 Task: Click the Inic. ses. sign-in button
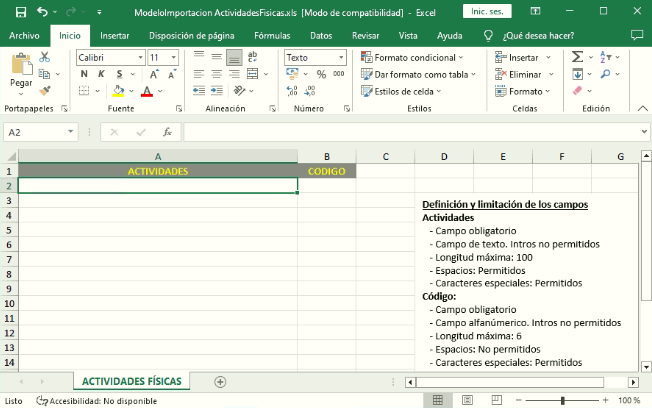[x=487, y=12]
